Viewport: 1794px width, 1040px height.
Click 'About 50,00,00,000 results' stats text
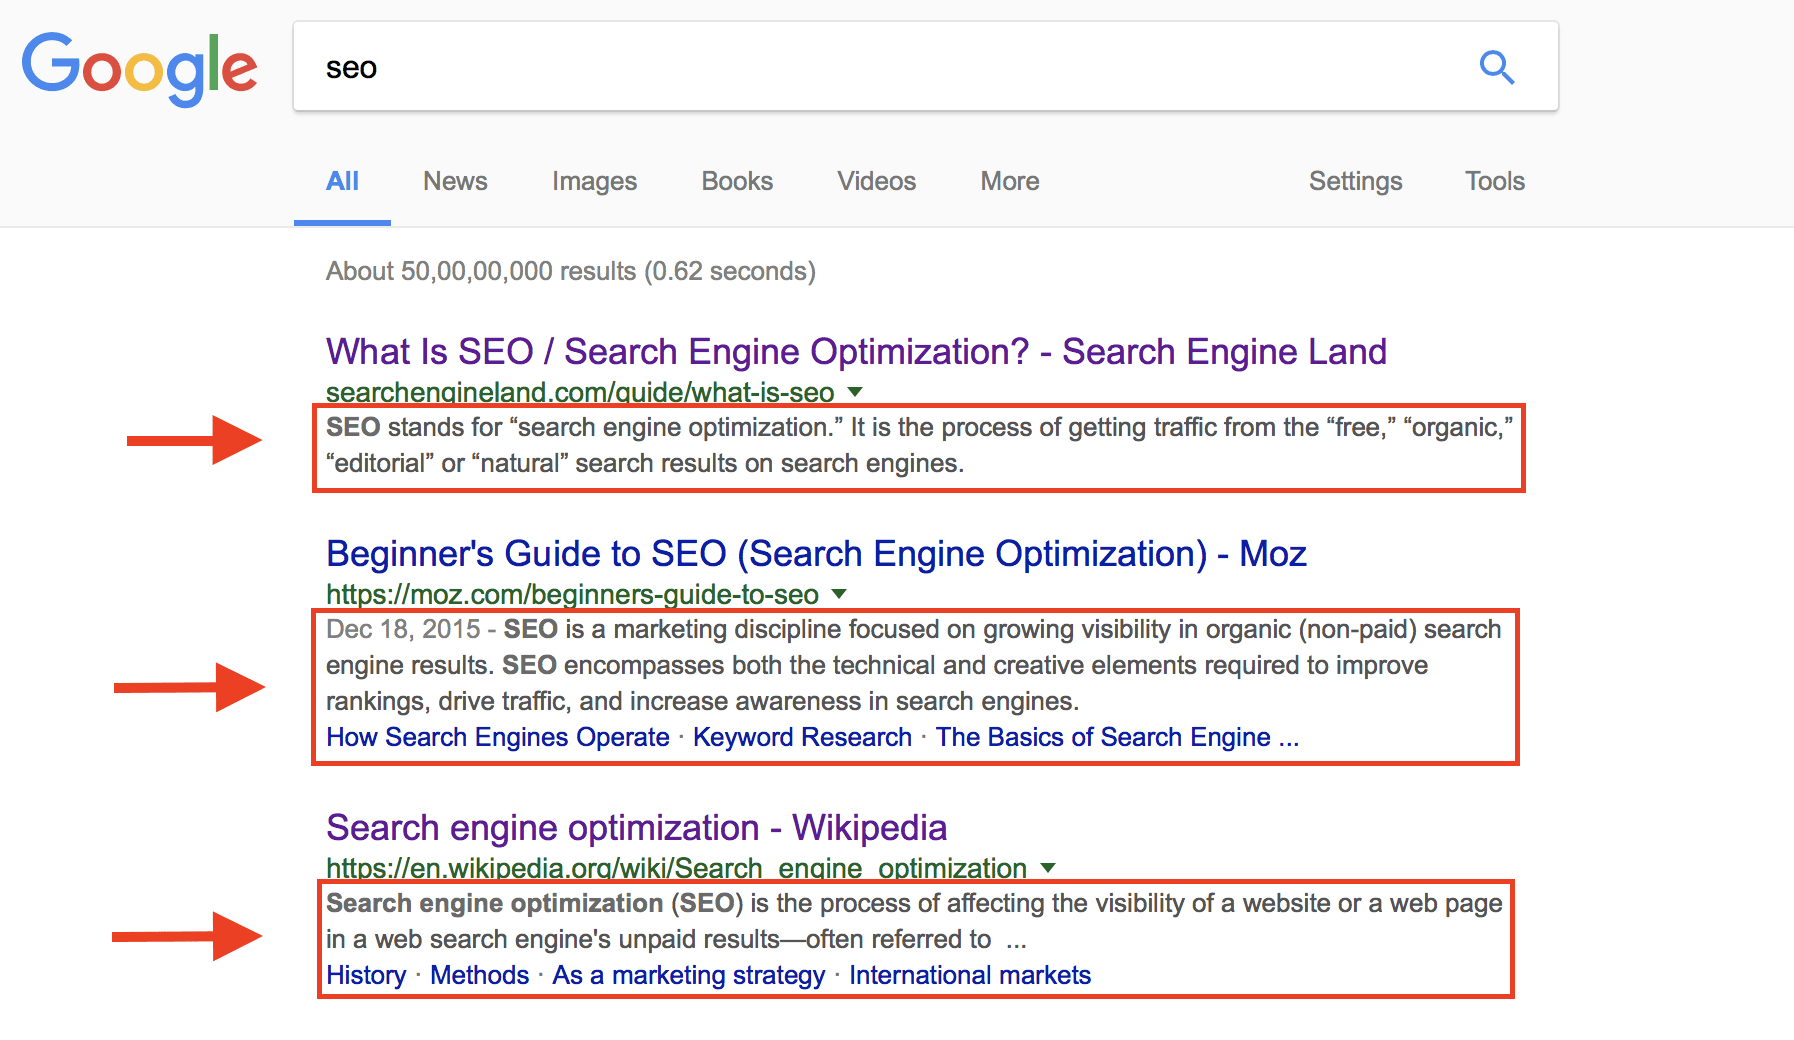click(x=571, y=271)
